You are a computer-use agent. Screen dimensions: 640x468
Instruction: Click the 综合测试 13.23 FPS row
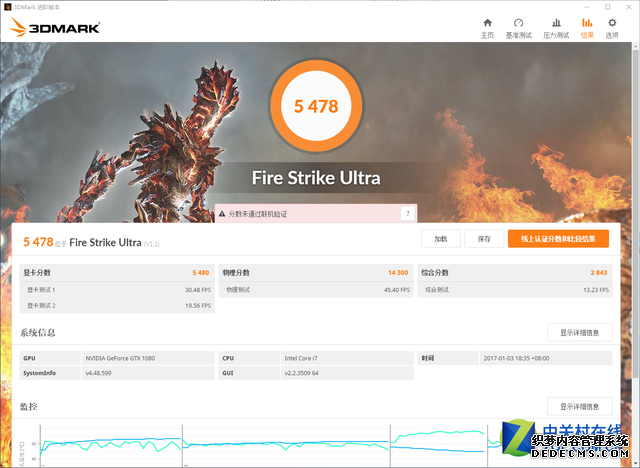[515, 290]
